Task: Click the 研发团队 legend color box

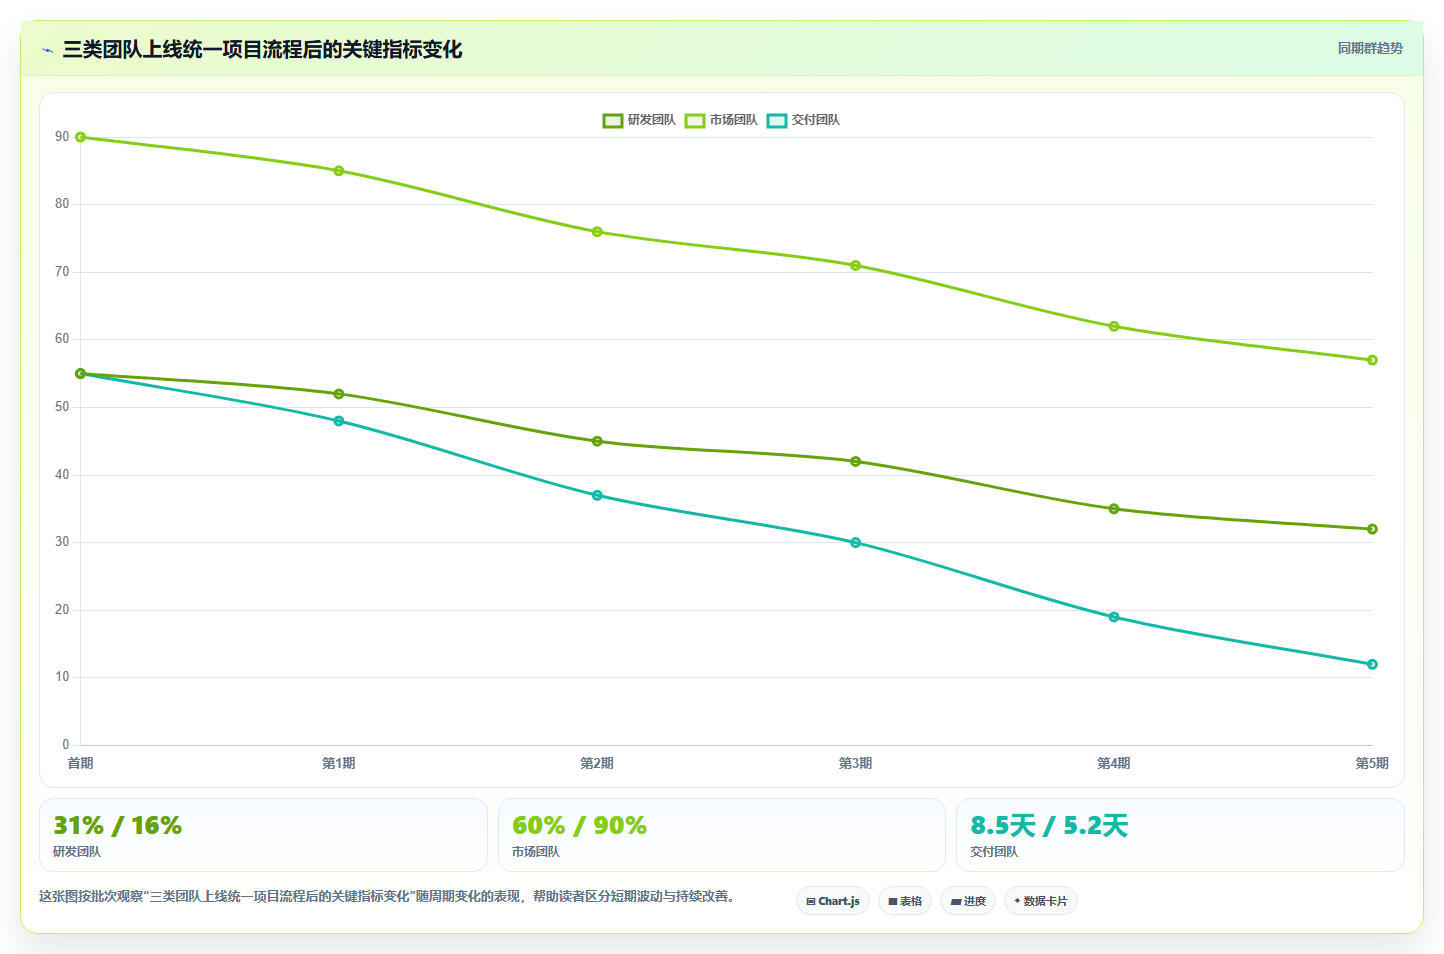Action: click(x=613, y=121)
